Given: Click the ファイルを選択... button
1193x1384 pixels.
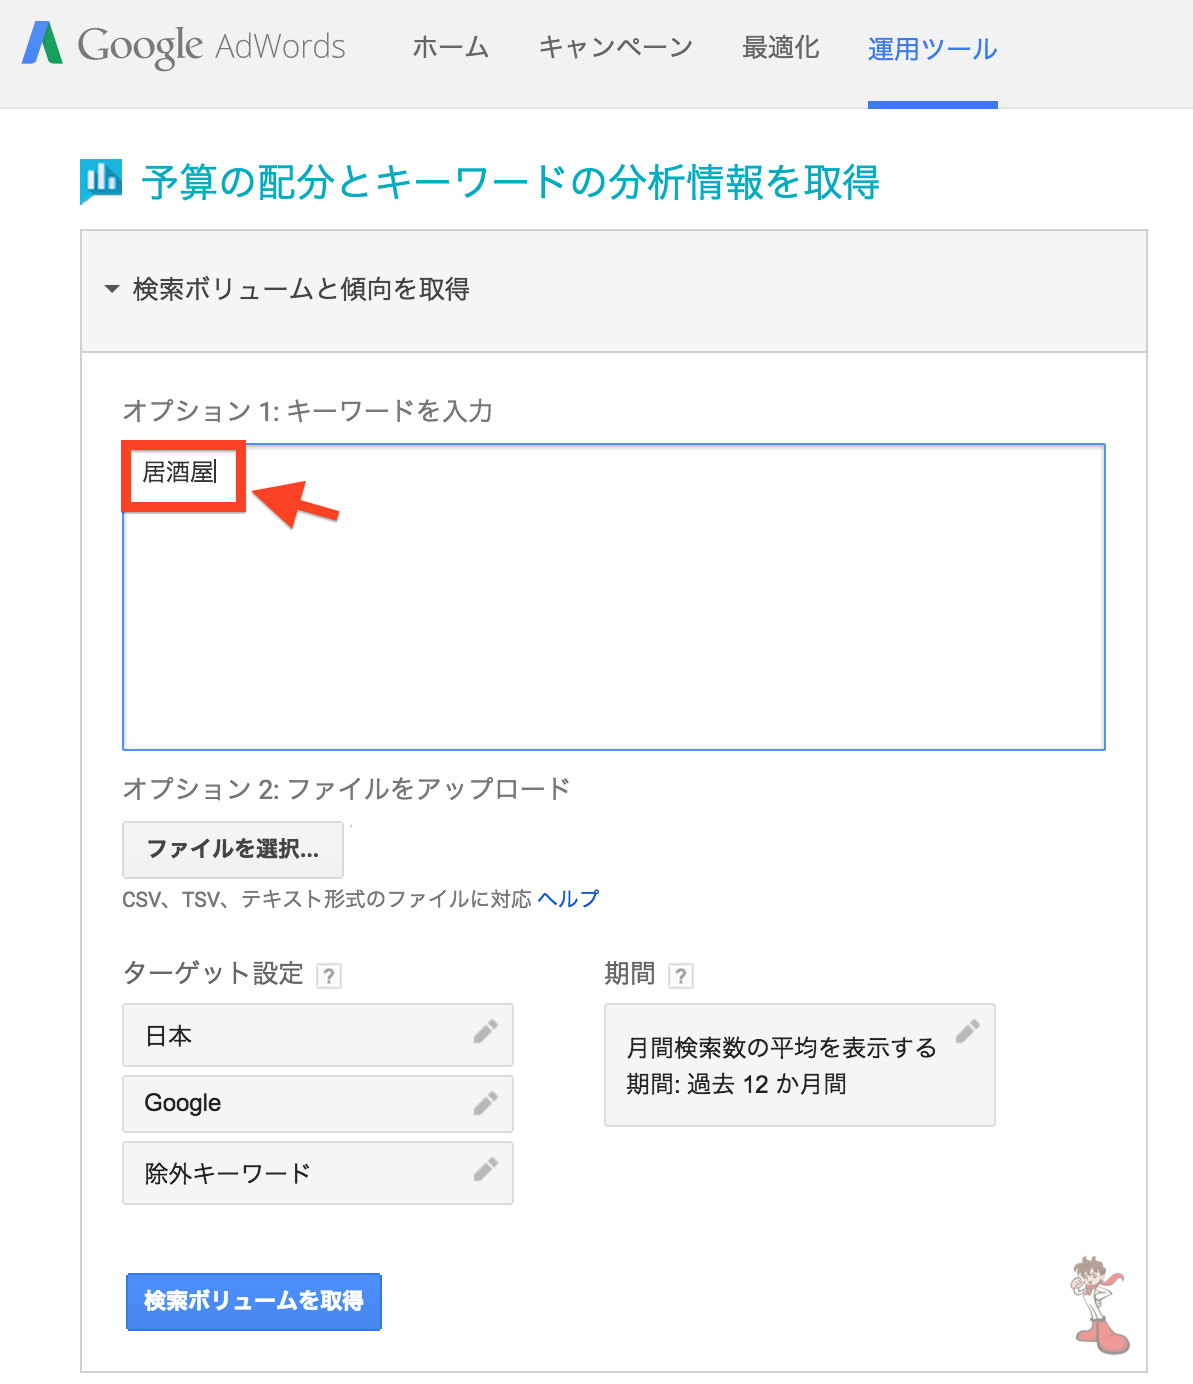Looking at the screenshot, I should point(233,849).
